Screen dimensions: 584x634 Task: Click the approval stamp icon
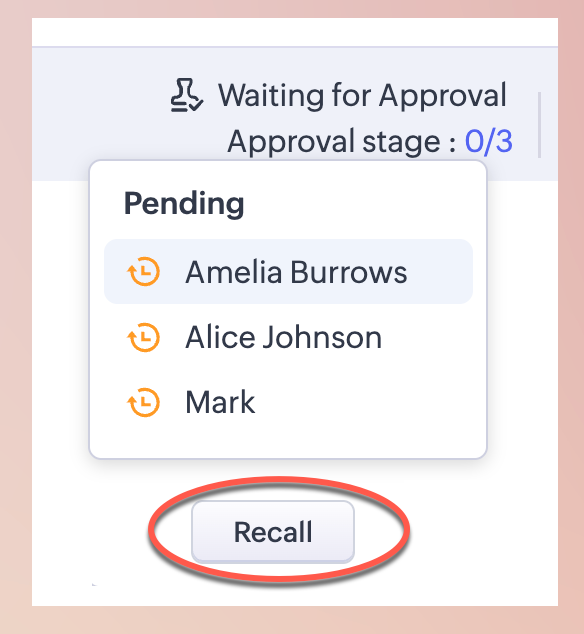186,95
